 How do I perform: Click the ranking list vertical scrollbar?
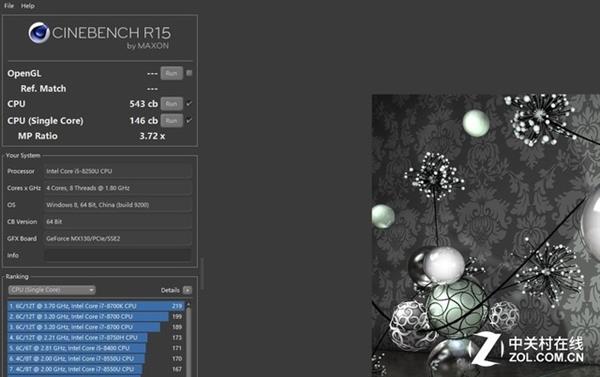[188, 342]
